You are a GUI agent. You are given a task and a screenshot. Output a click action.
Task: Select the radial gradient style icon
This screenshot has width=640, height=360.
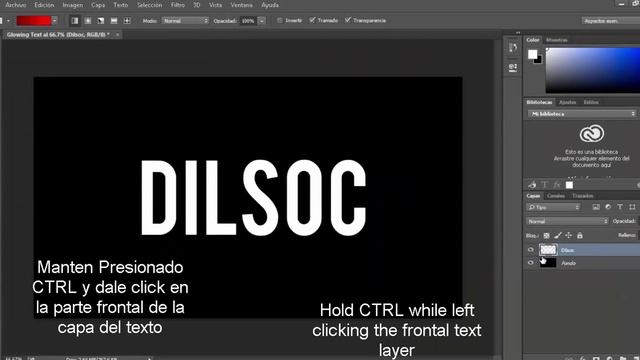(x=88, y=20)
